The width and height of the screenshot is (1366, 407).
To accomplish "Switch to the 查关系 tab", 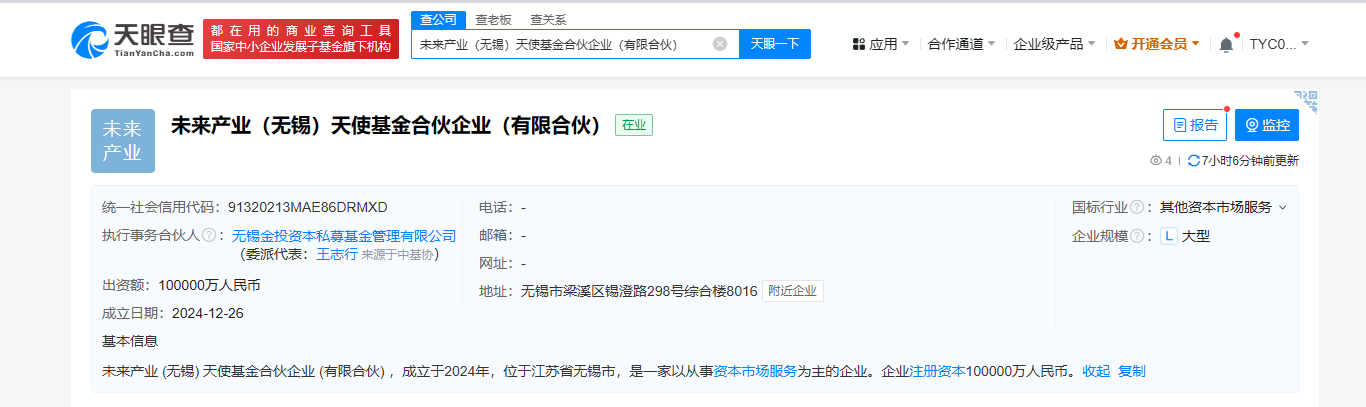I will (x=547, y=19).
